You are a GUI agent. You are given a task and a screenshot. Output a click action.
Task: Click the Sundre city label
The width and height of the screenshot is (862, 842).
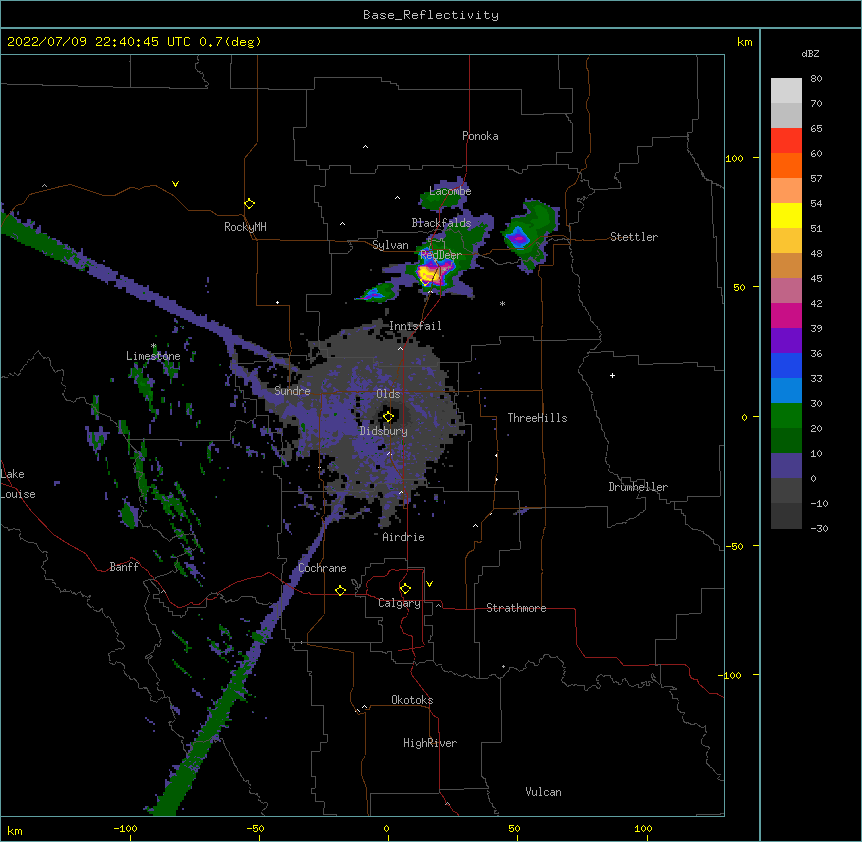[292, 391]
